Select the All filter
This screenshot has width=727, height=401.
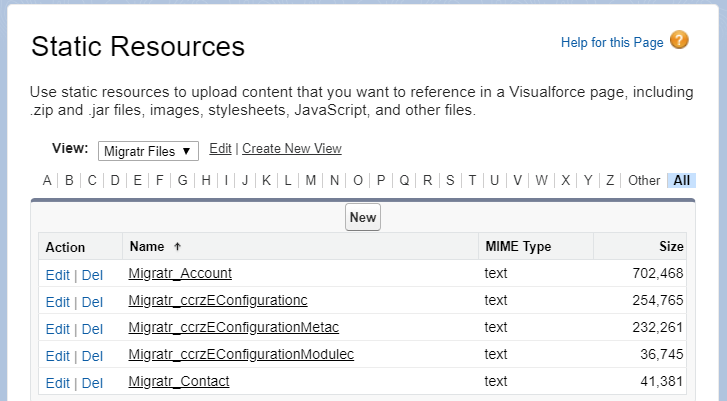pos(682,180)
